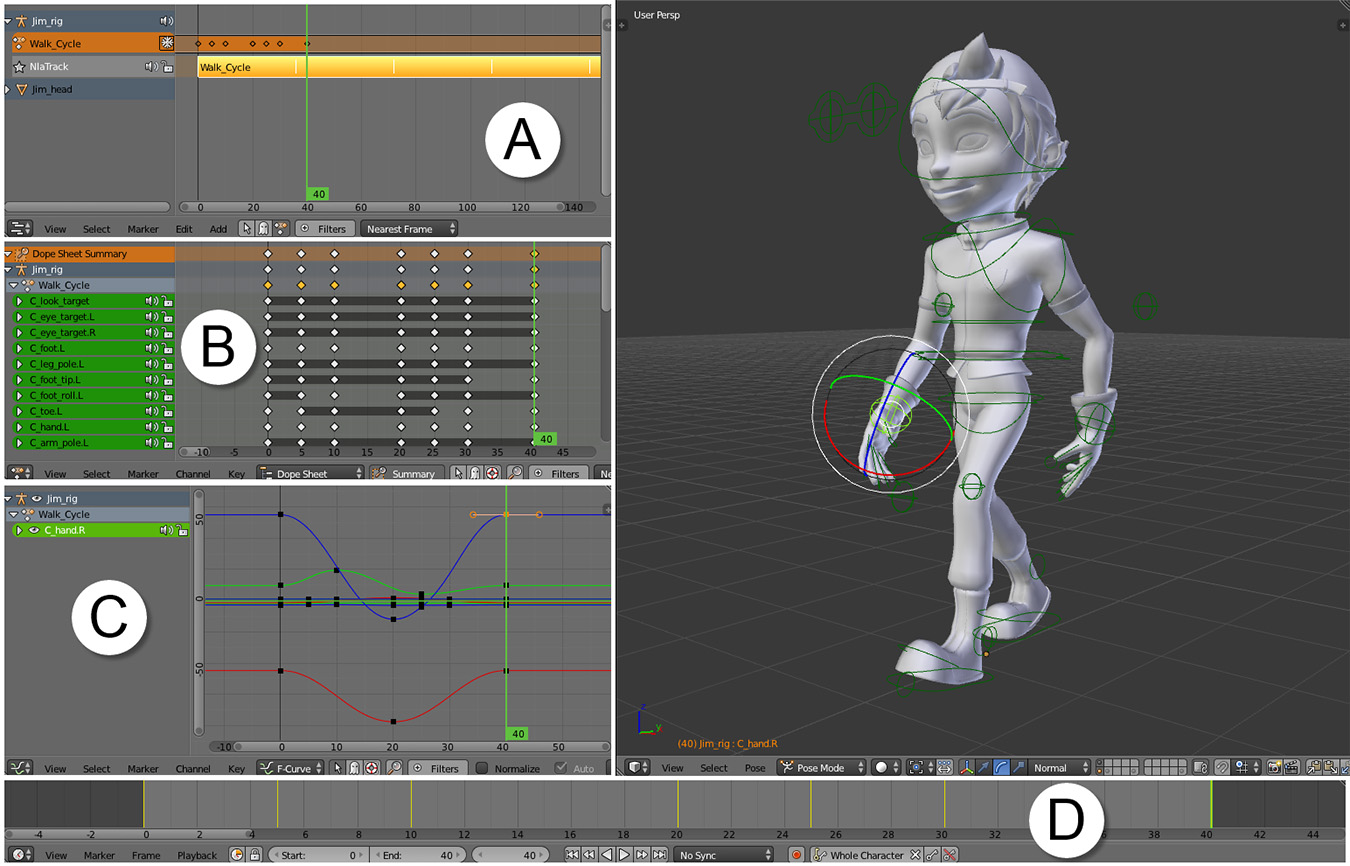
Task: Mute the C_hand.L channel speaker icon
Action: 150,427
